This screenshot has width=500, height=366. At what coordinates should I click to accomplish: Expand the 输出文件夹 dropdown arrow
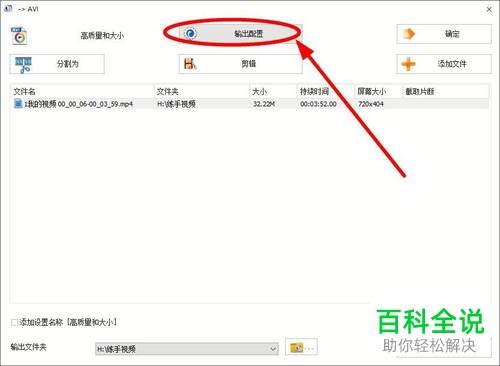point(273,349)
